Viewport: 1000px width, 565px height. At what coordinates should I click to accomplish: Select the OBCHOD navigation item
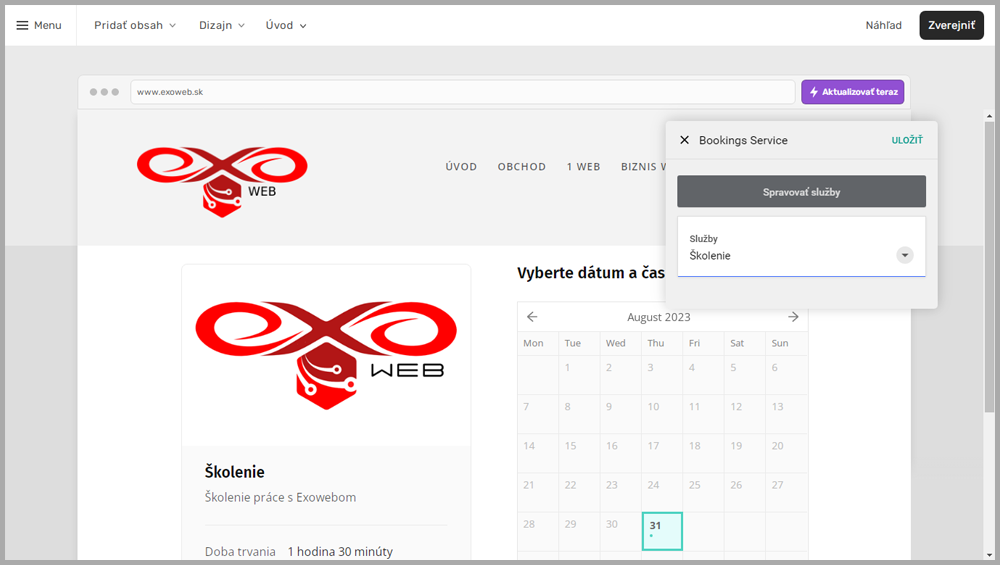pos(521,167)
